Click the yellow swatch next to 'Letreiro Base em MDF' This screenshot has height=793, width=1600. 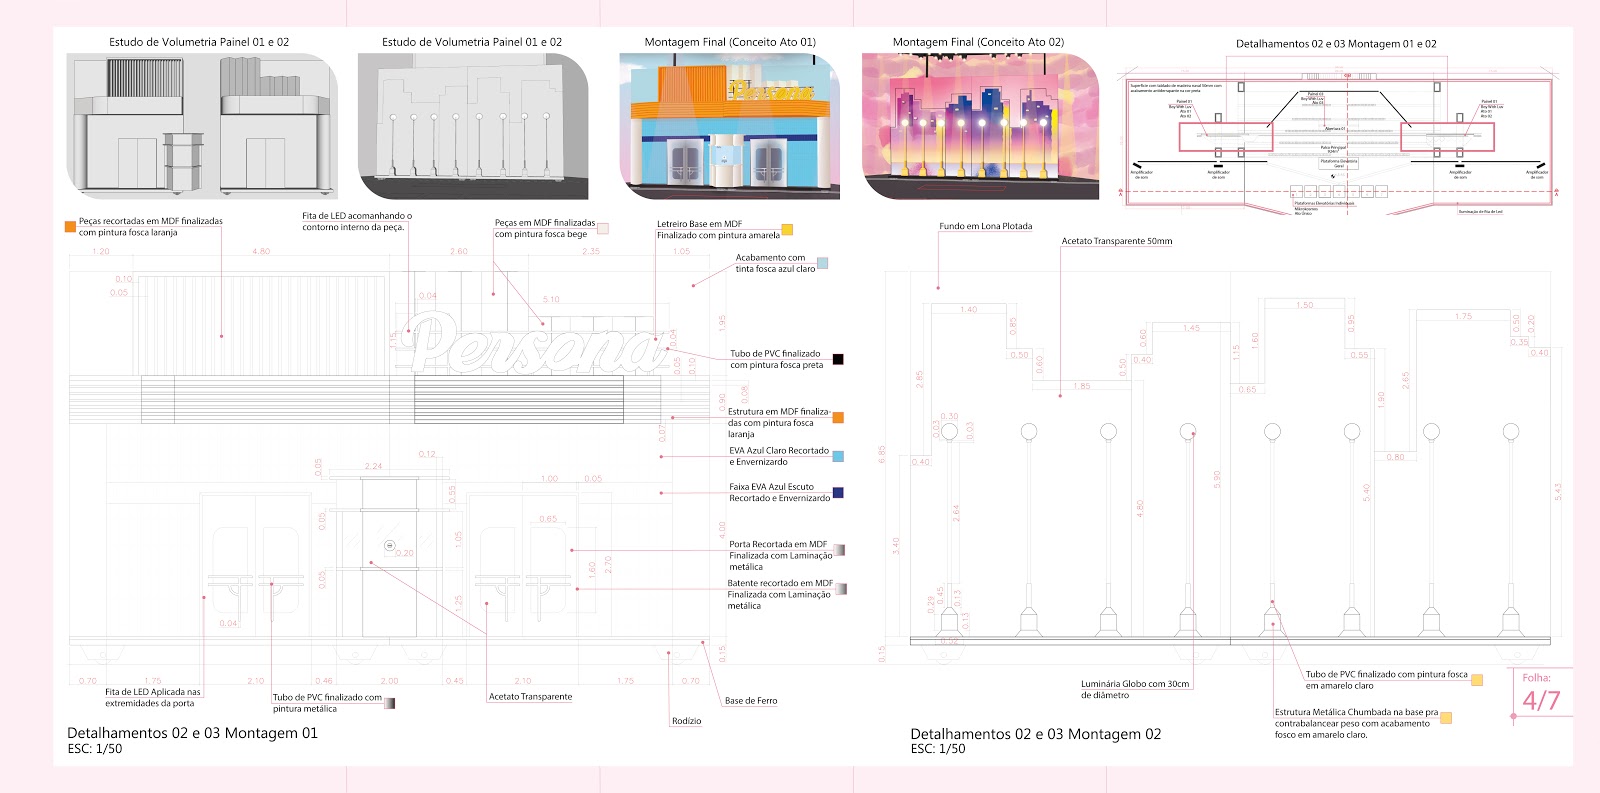pos(787,230)
